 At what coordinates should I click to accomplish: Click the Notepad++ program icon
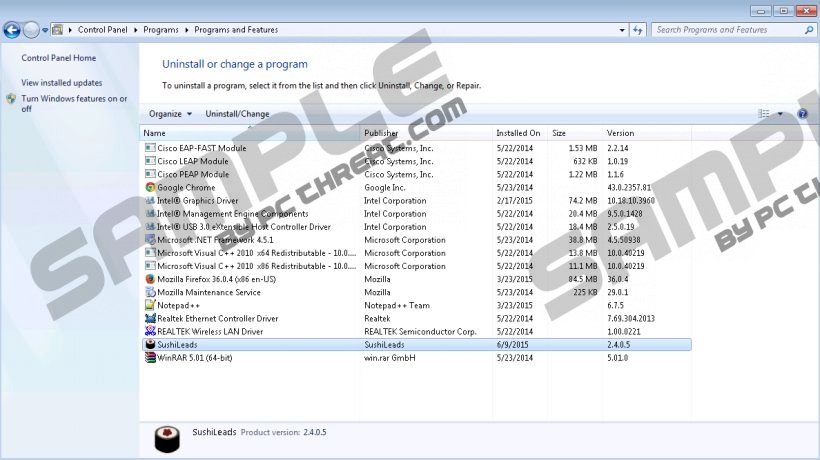click(x=150, y=305)
